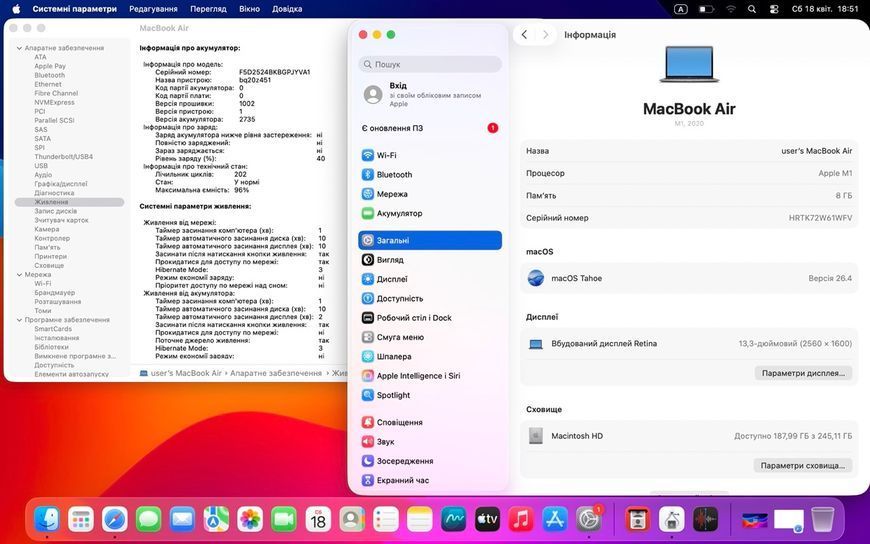Click the MacBook Air laptop image
Viewport: 870px width, 544px height.
[x=689, y=64]
